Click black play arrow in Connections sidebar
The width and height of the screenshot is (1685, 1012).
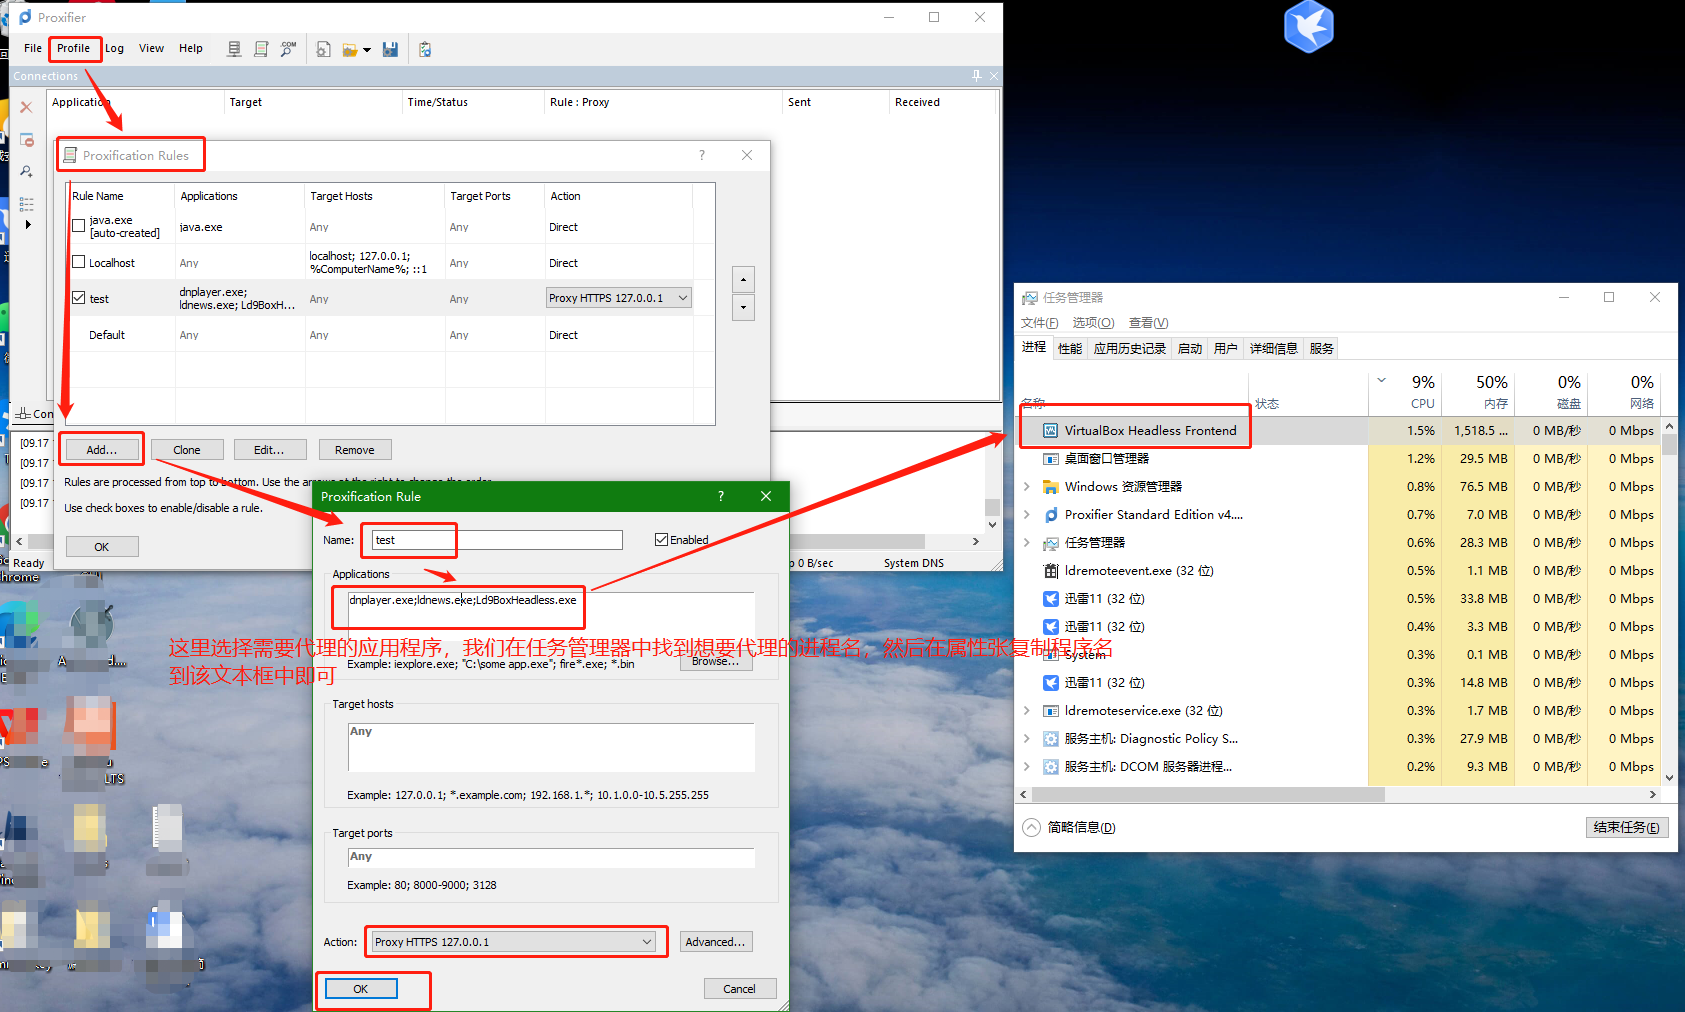[x=28, y=225]
